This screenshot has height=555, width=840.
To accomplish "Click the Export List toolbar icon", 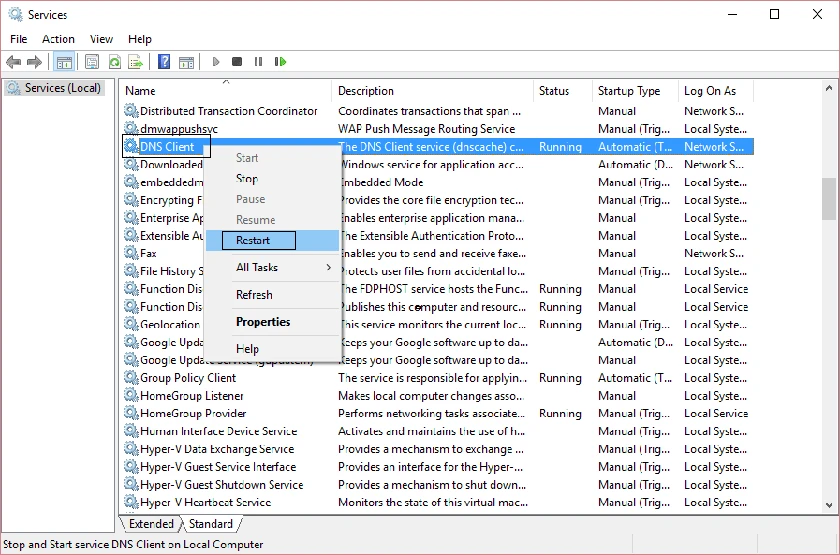I will coord(136,62).
